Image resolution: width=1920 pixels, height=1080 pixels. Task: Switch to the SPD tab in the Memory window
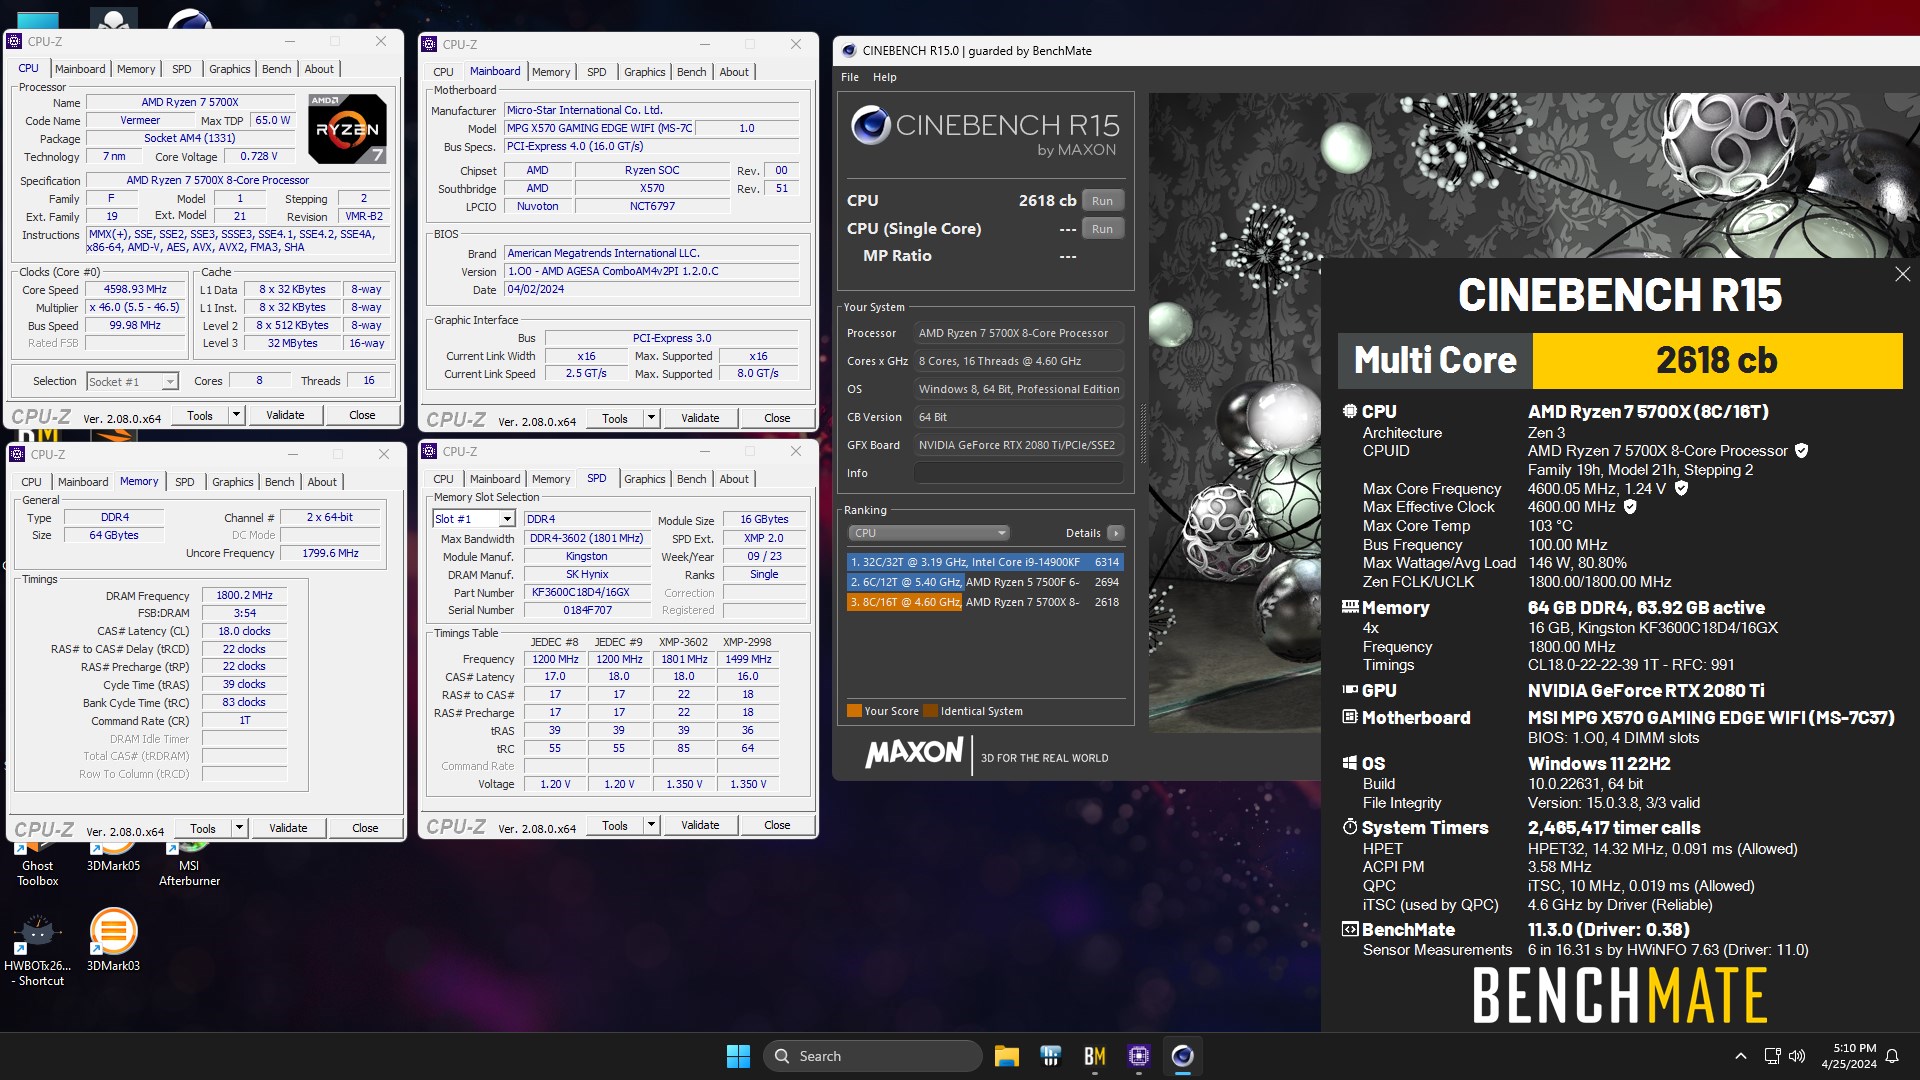point(185,482)
